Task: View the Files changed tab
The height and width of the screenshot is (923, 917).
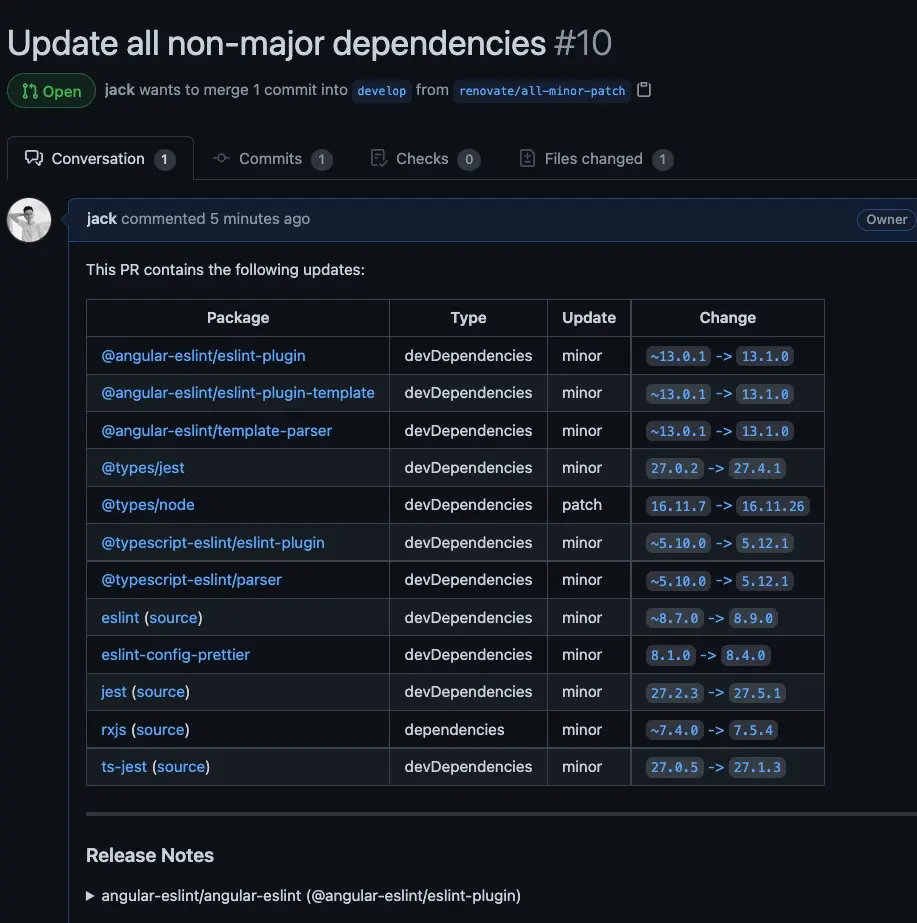Action: [x=596, y=159]
